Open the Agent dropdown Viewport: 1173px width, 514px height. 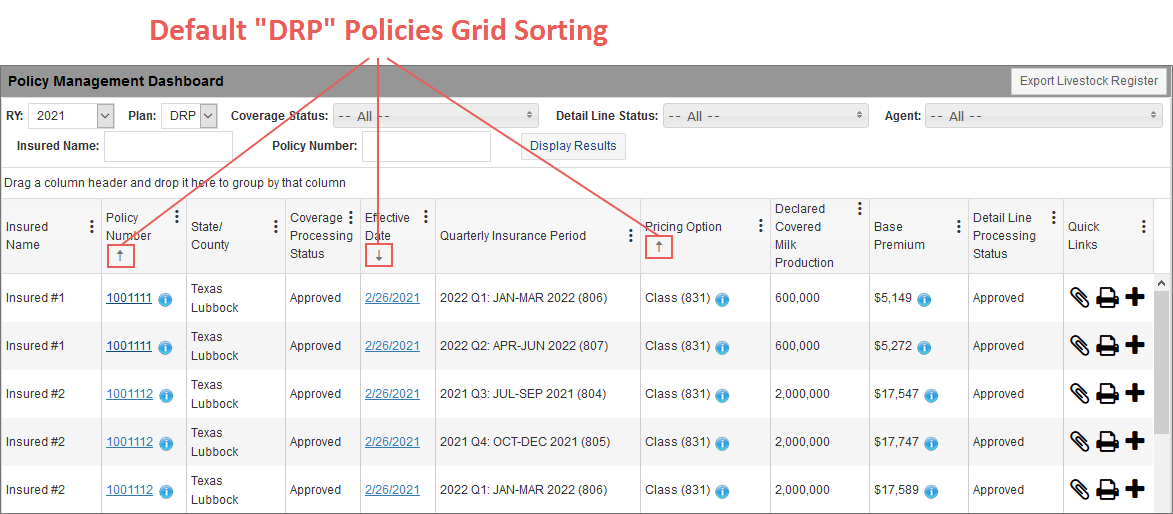click(x=1044, y=116)
